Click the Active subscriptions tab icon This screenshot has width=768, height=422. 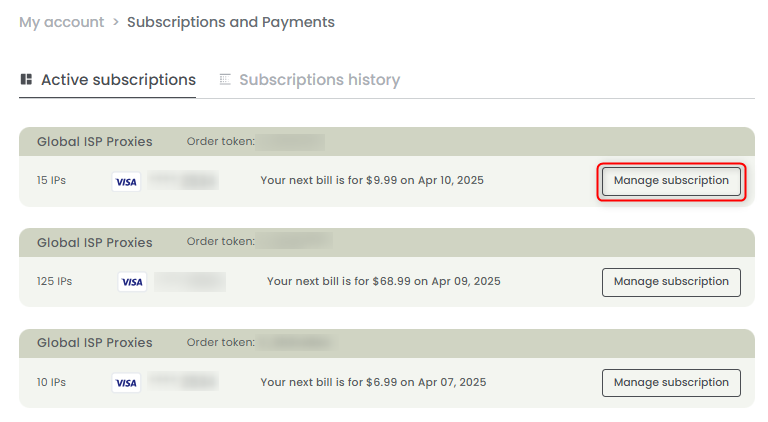(x=27, y=80)
